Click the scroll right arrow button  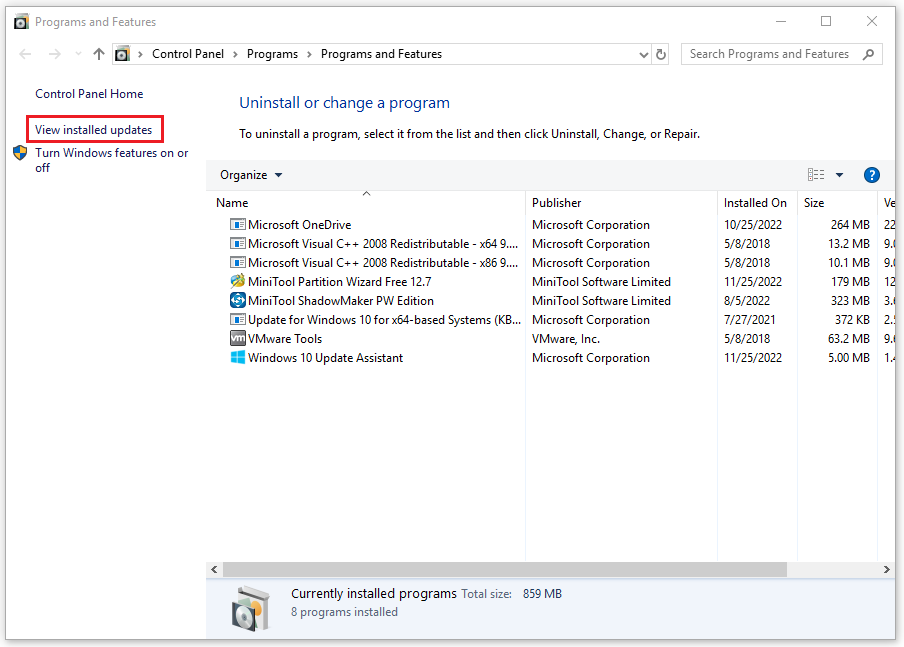tap(887, 570)
